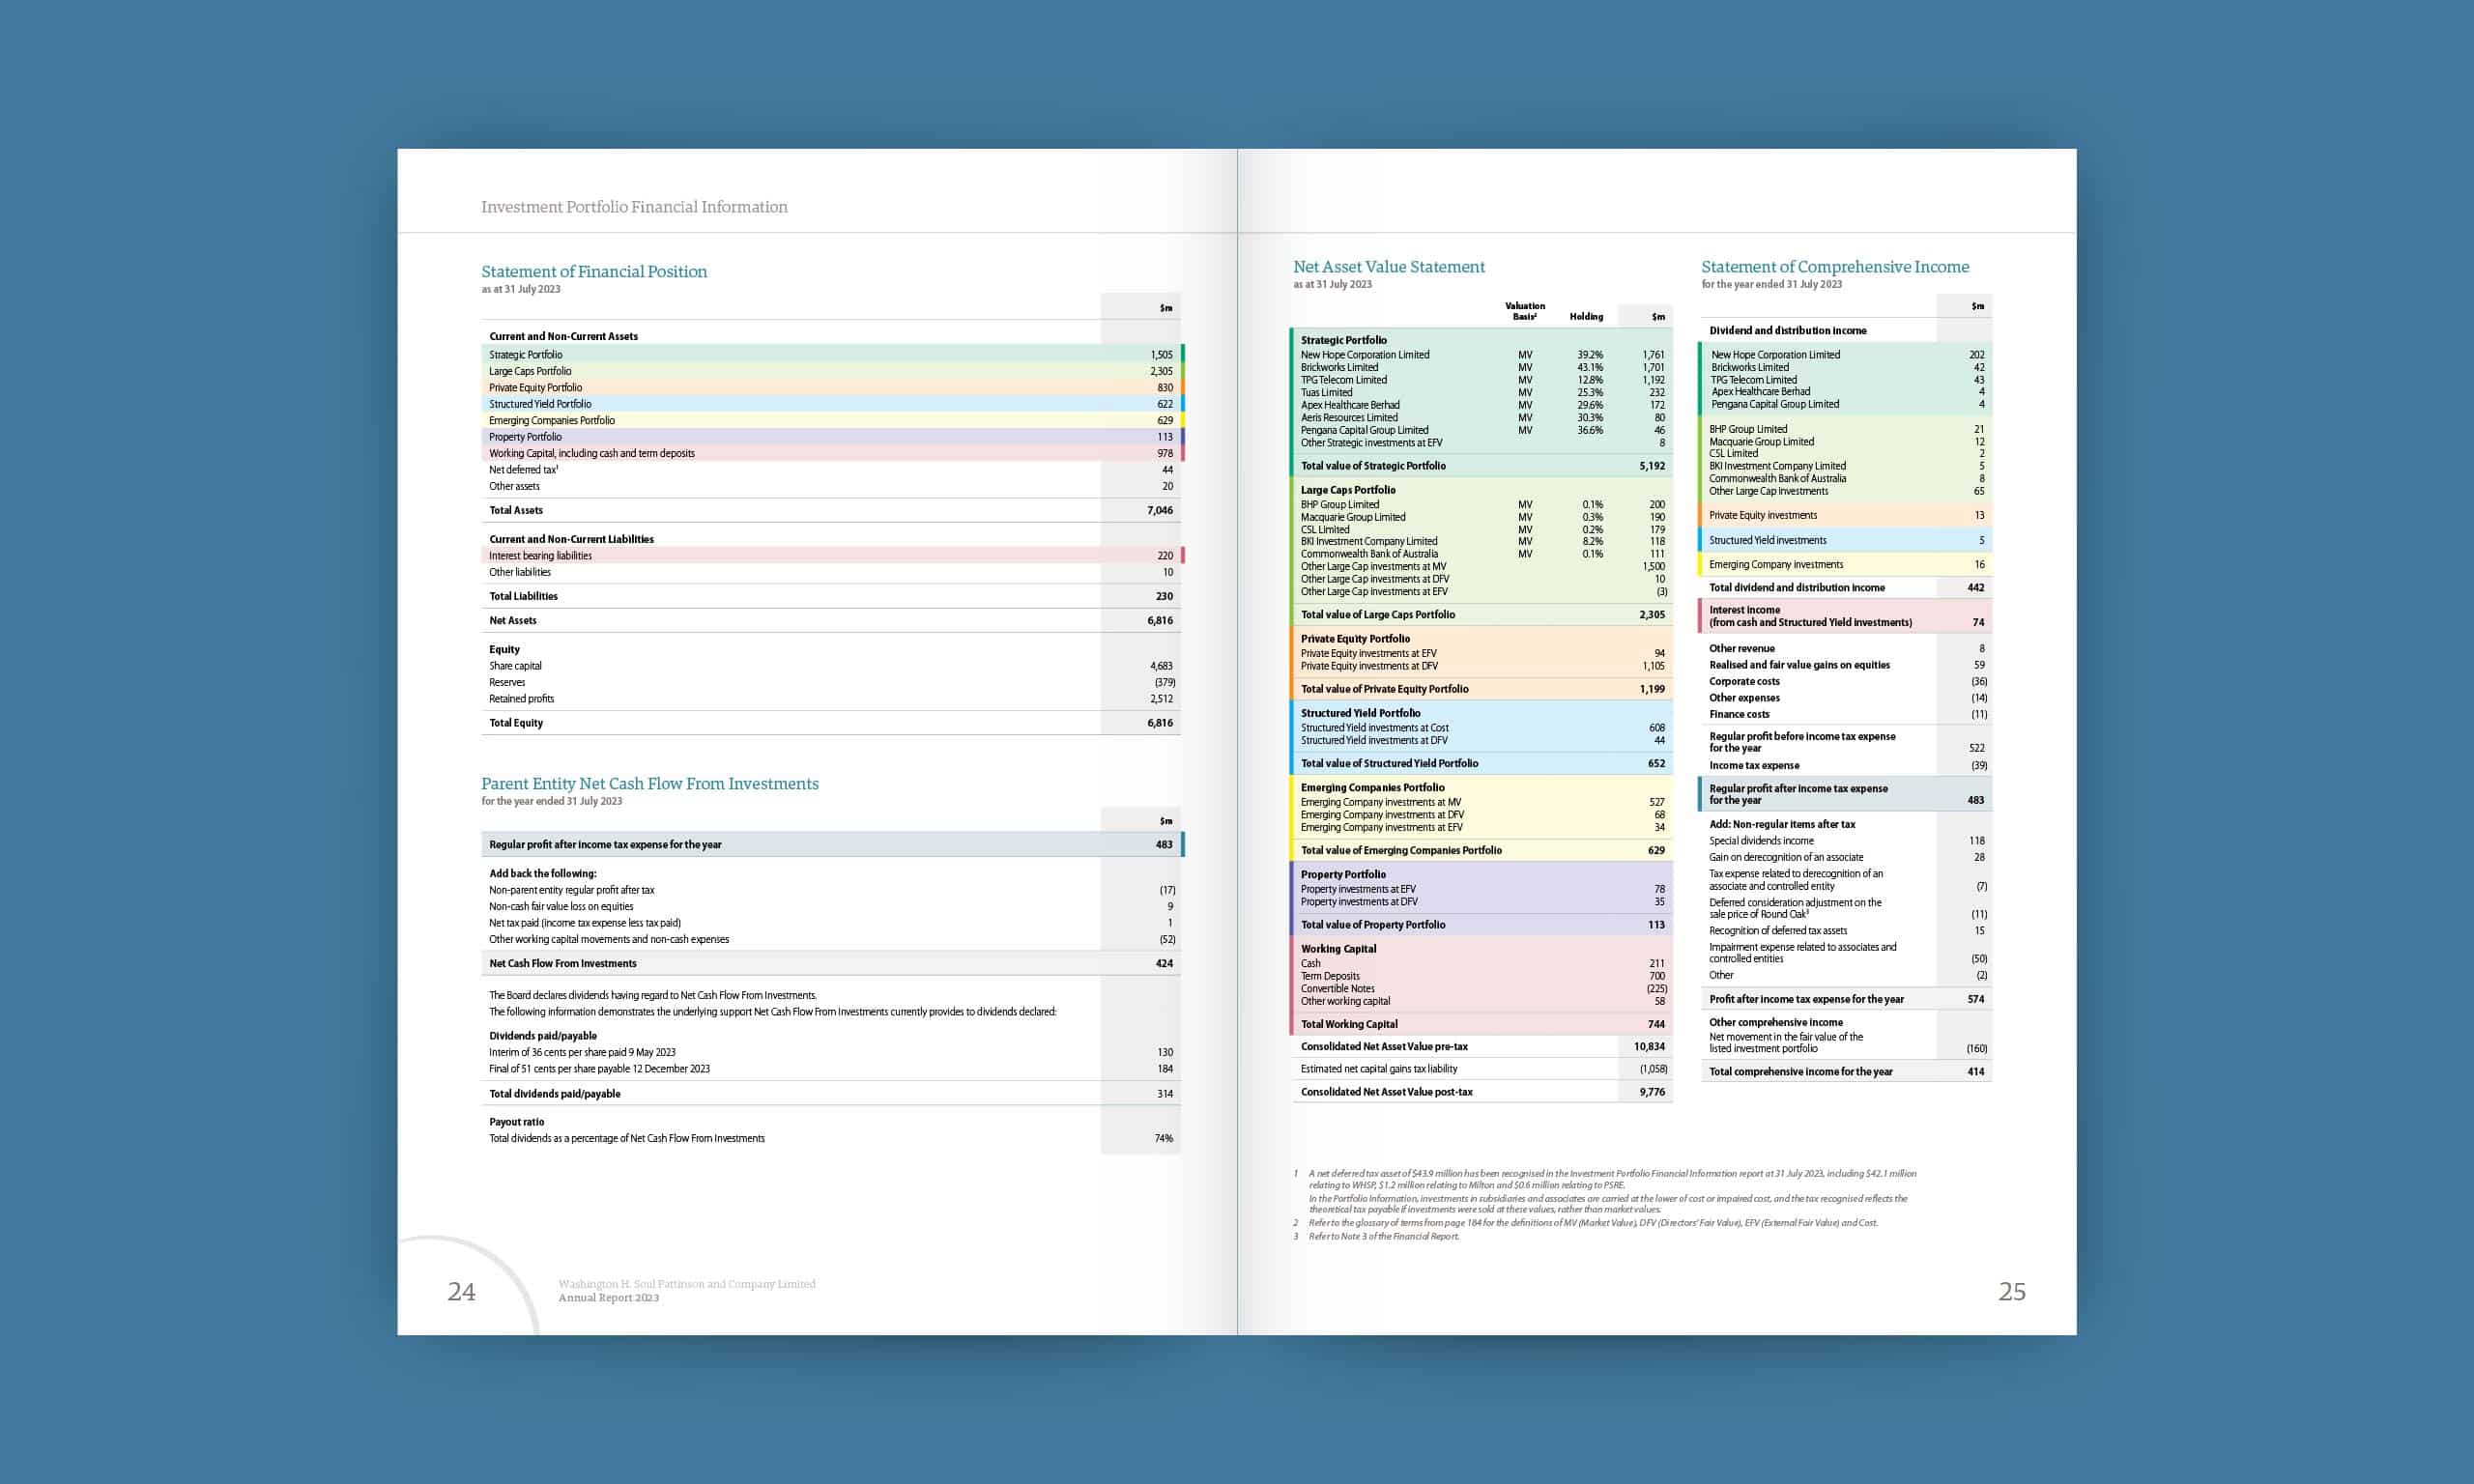Image resolution: width=2474 pixels, height=1484 pixels.
Task: Click the 'Share capital' row showing 4,683
Action: click(832, 665)
